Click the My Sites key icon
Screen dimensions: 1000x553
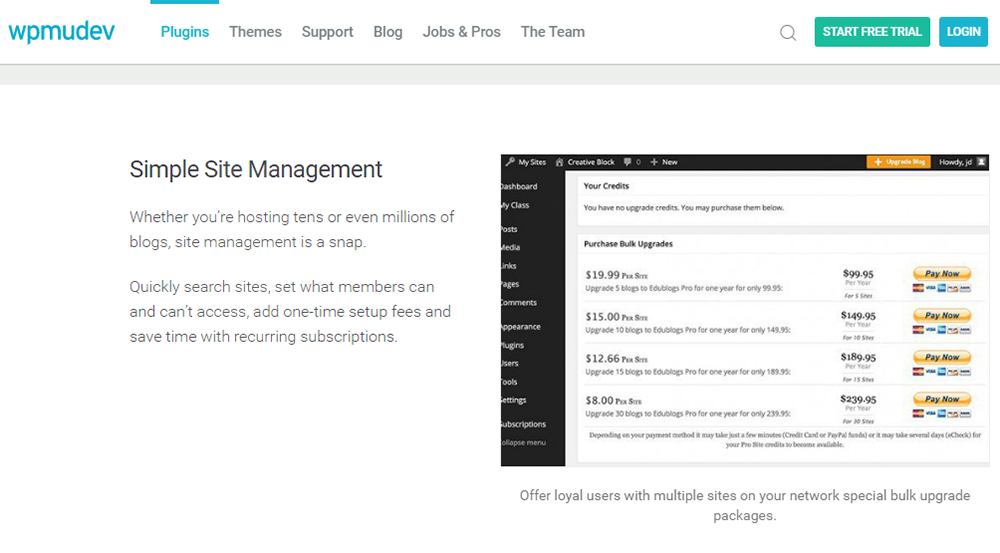pyautogui.click(x=510, y=162)
